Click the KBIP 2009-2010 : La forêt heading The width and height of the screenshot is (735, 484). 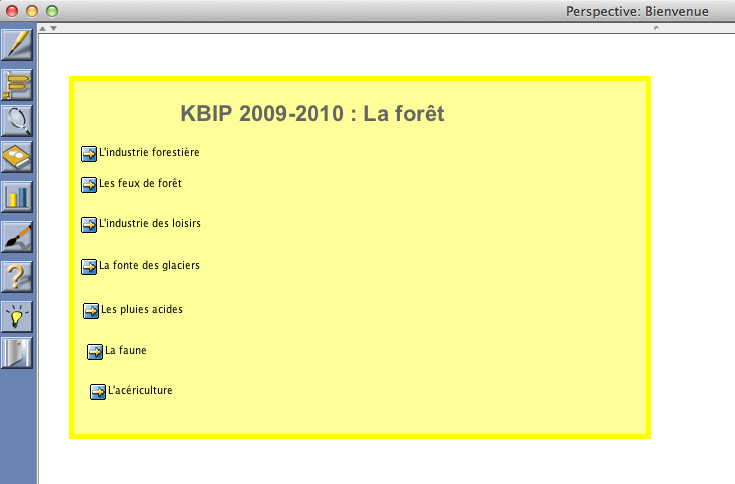[312, 114]
